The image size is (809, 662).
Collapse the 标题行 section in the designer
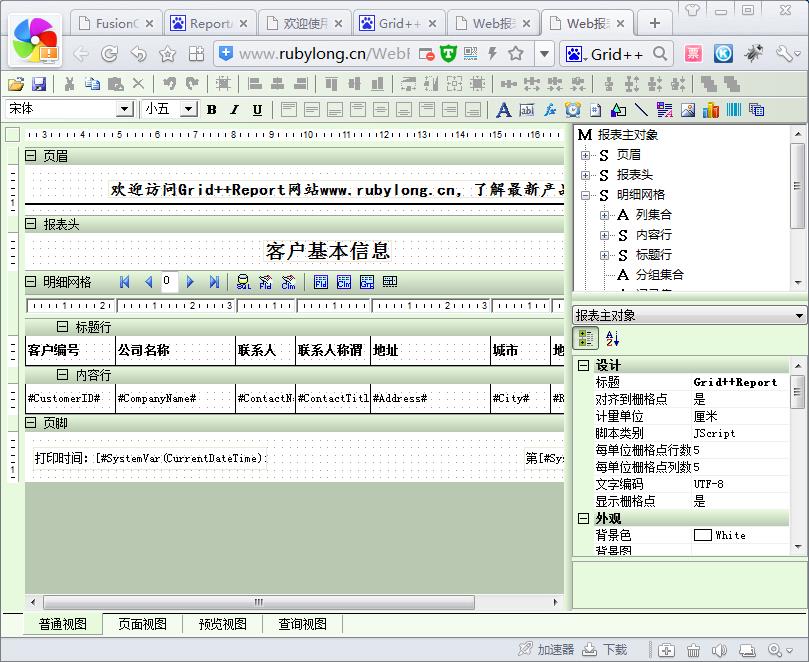pos(62,326)
